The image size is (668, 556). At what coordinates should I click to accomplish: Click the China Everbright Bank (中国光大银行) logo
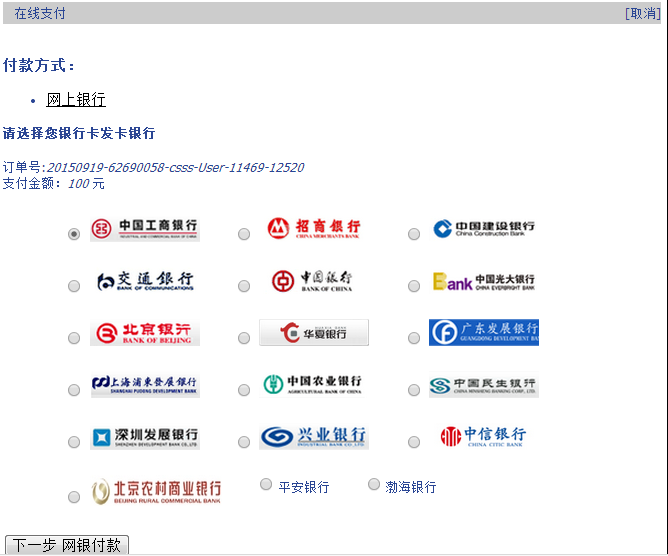click(484, 281)
